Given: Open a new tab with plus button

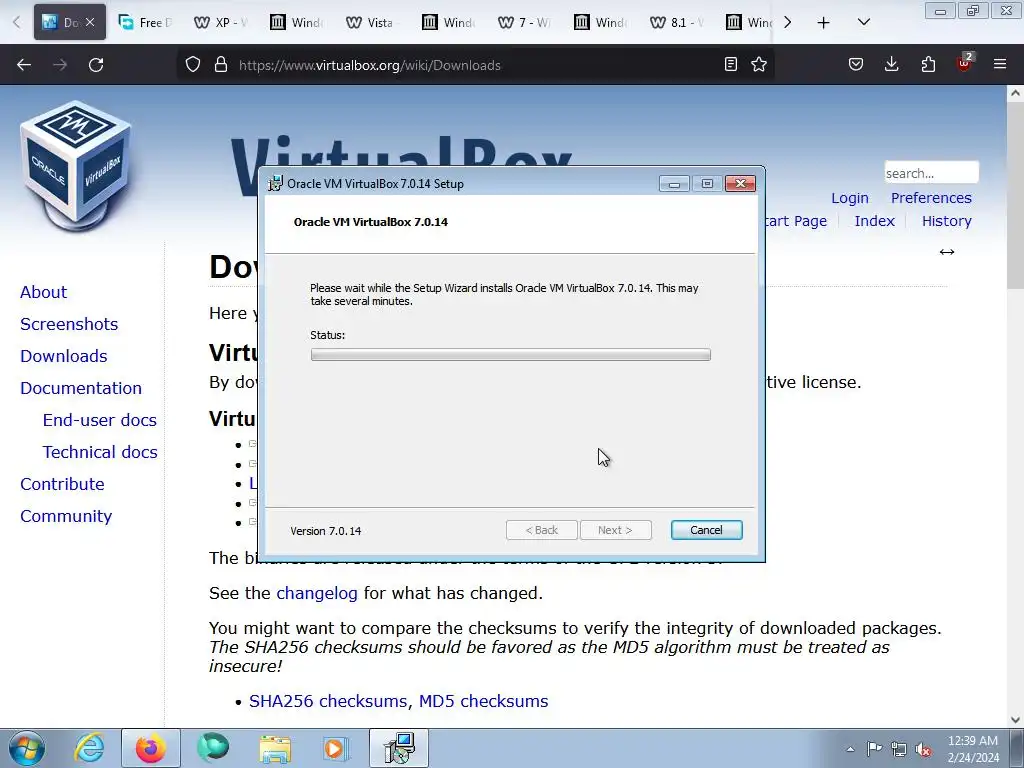Looking at the screenshot, I should pos(824,23).
